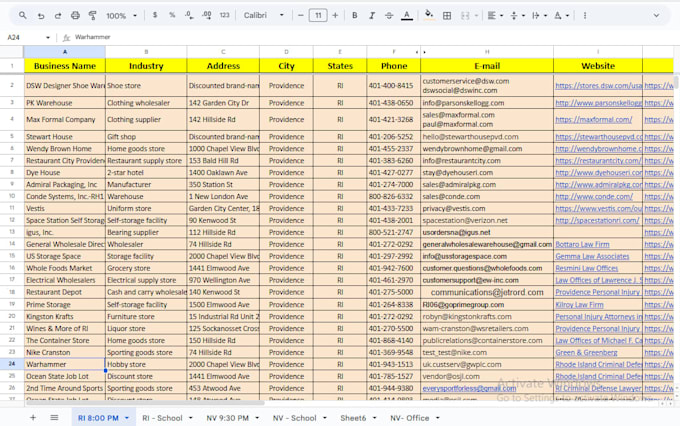The width and height of the screenshot is (680, 426).
Task: Open the Calibri font dropdown
Action: 263,15
